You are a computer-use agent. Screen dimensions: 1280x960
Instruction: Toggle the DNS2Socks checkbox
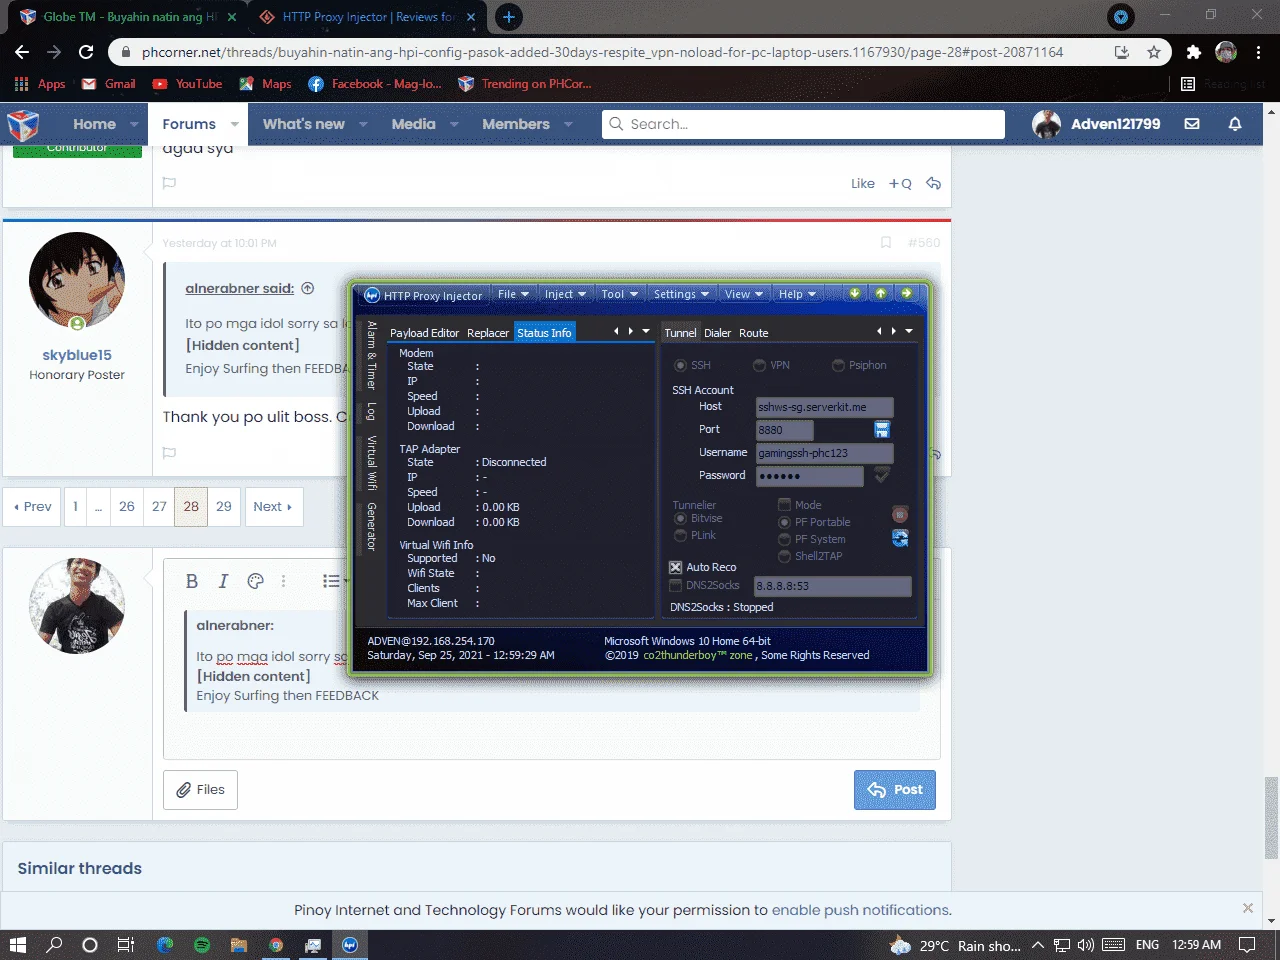click(x=675, y=585)
